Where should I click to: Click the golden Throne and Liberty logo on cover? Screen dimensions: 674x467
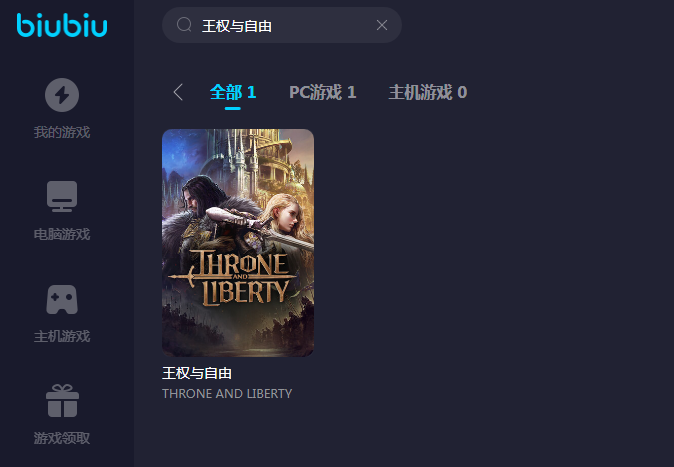tap(234, 277)
